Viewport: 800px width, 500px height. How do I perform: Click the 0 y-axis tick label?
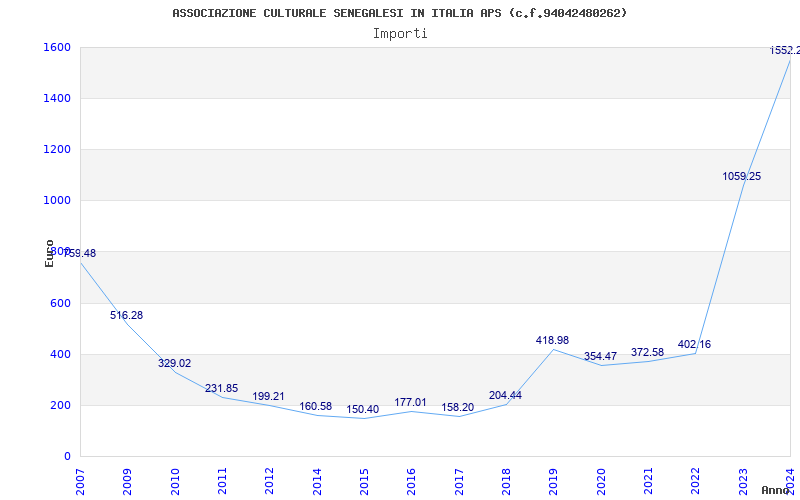[67, 457]
